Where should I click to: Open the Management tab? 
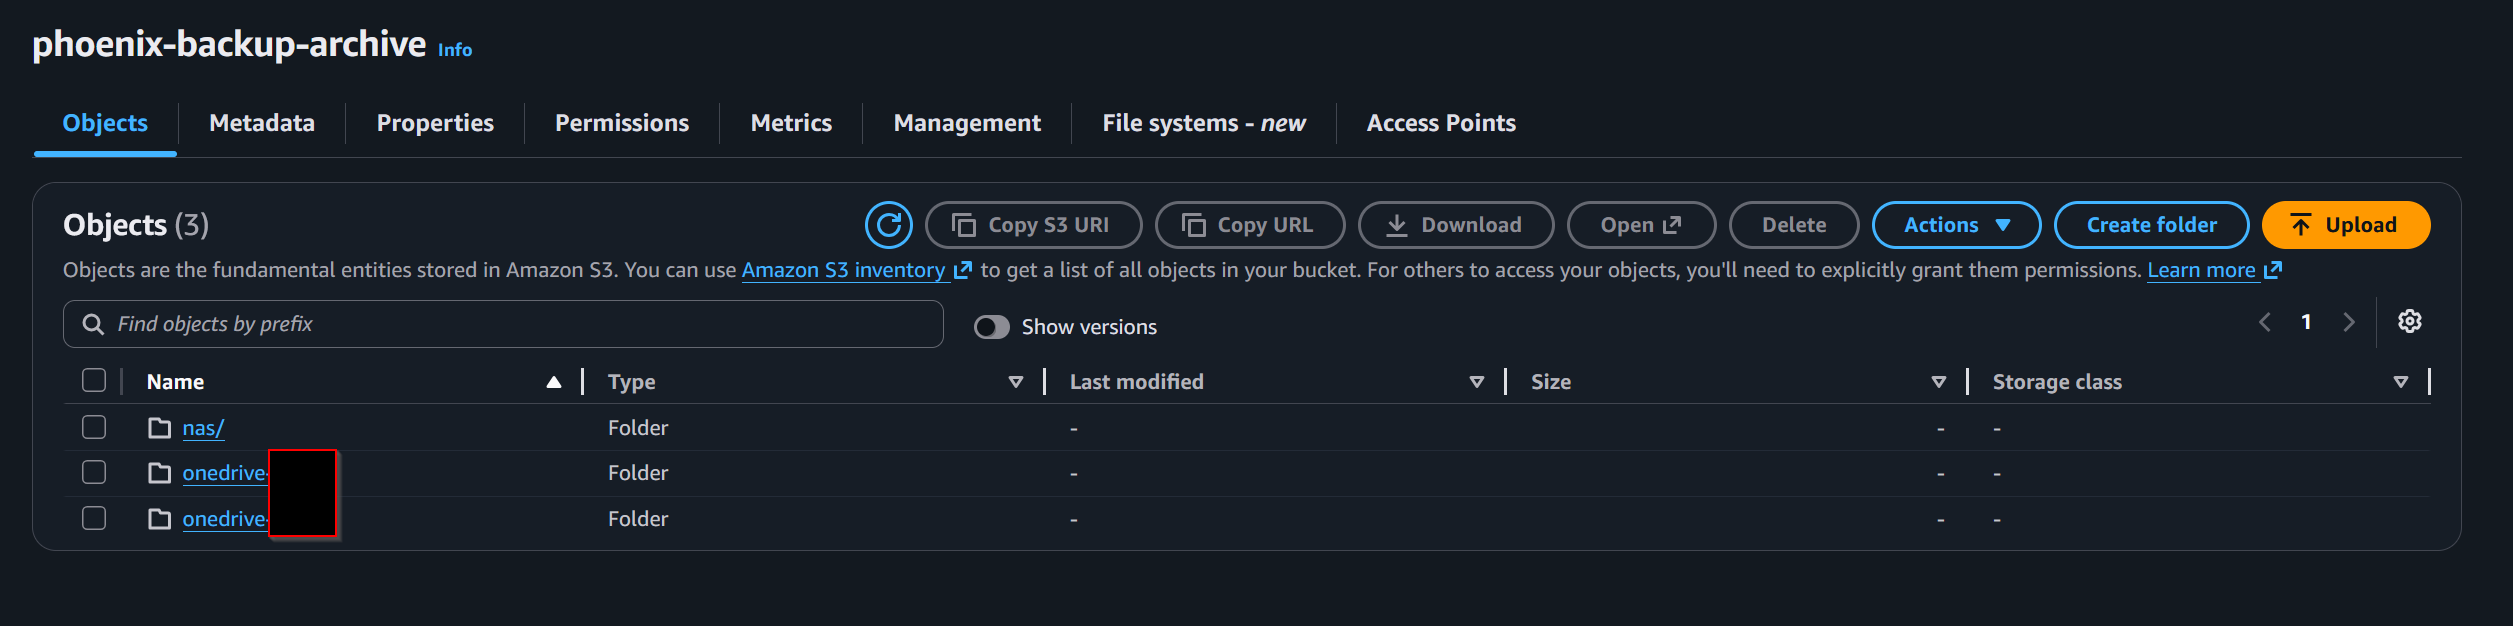tap(967, 123)
